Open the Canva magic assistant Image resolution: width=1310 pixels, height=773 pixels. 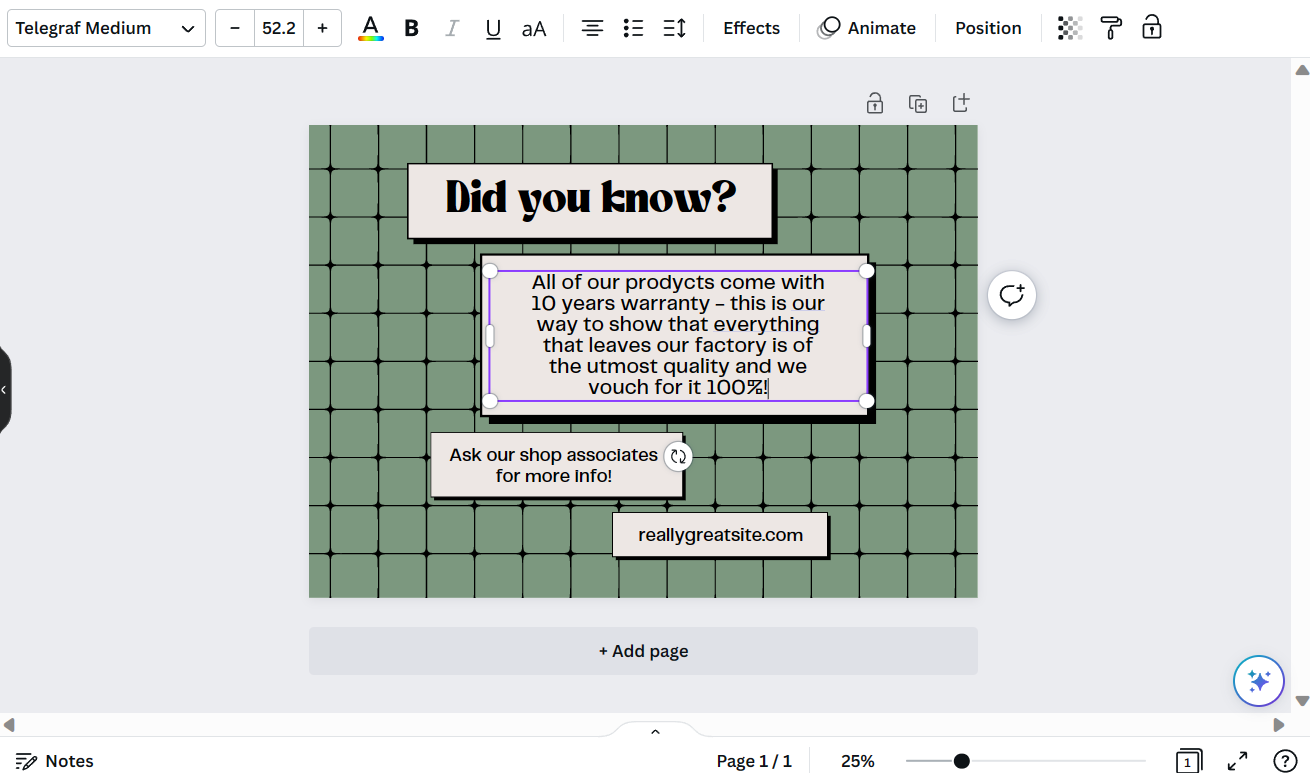[x=1258, y=681]
